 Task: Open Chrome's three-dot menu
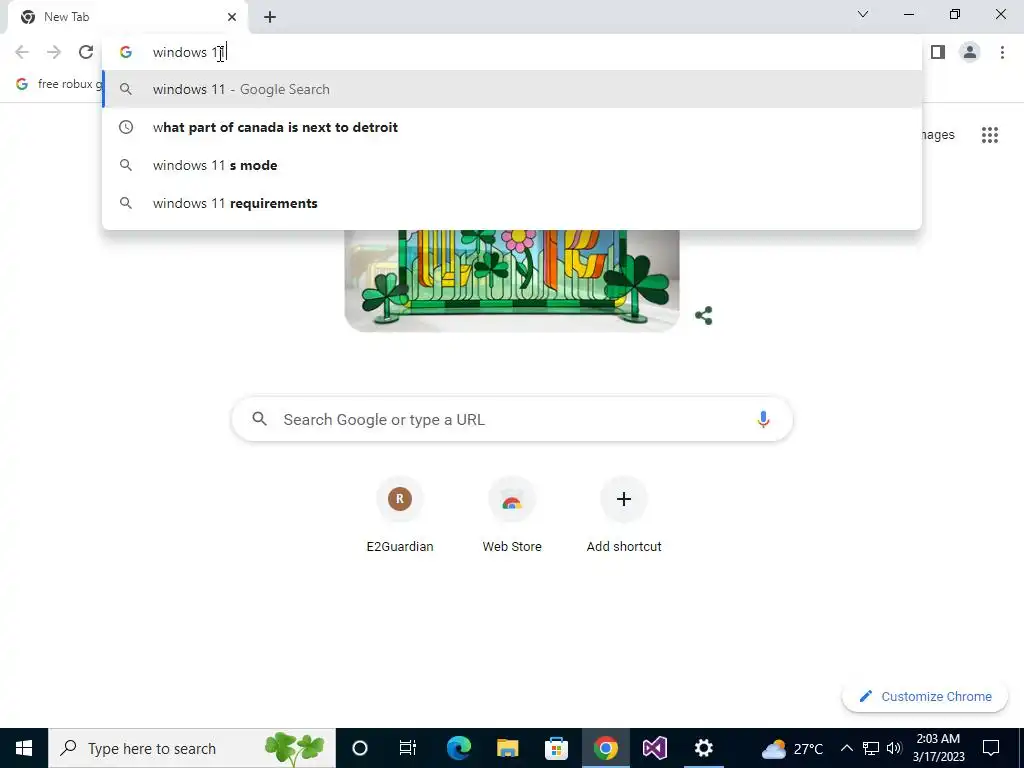pos(1002,52)
